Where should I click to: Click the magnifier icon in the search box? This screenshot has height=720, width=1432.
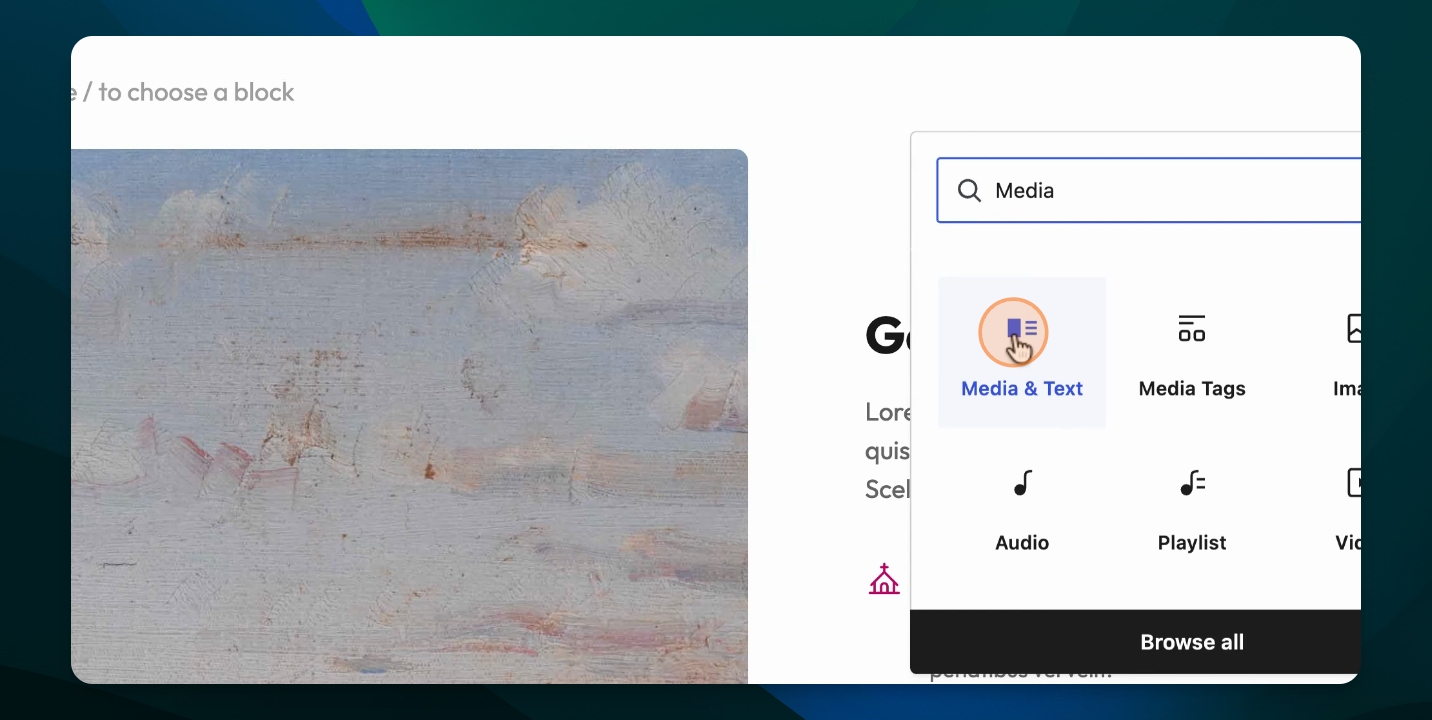(x=969, y=190)
